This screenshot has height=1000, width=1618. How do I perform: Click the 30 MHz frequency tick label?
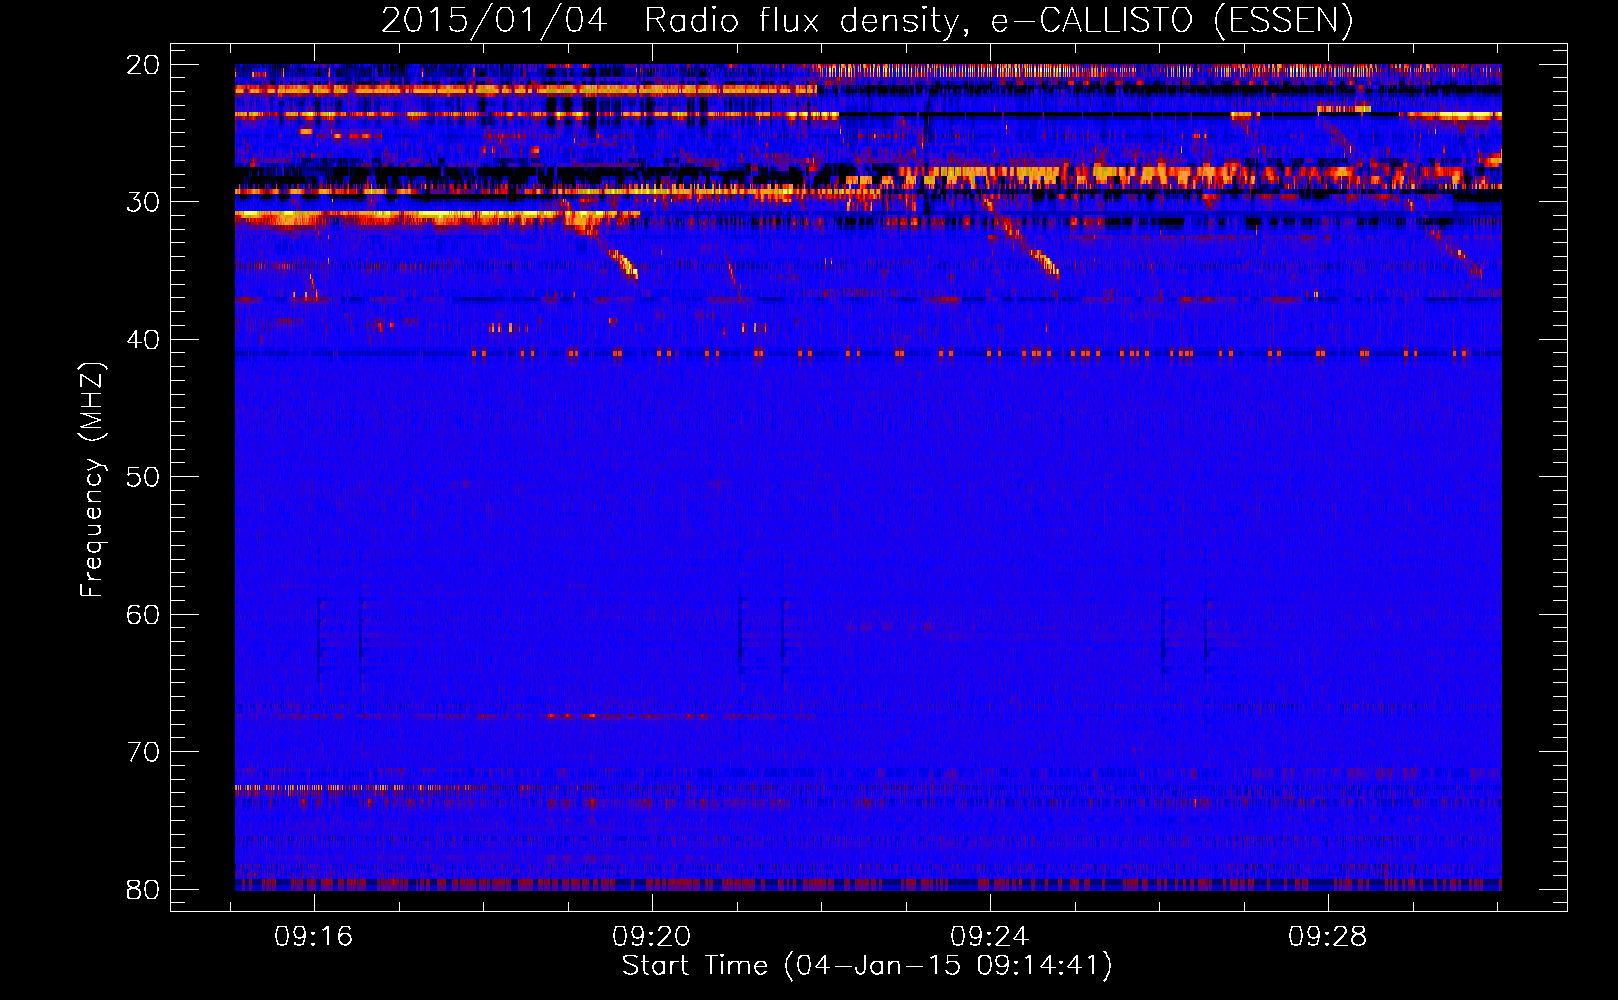click(x=143, y=202)
